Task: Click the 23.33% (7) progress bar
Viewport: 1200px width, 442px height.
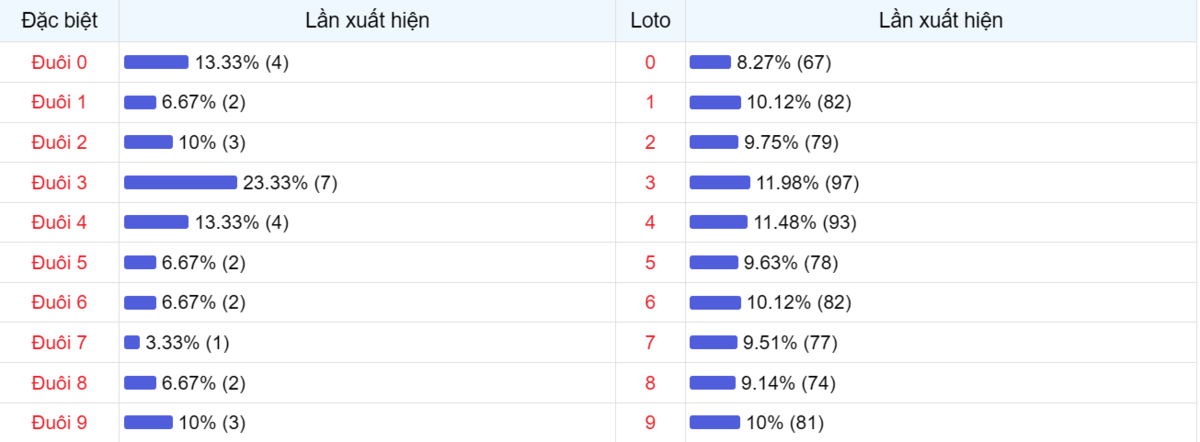Action: click(180, 182)
